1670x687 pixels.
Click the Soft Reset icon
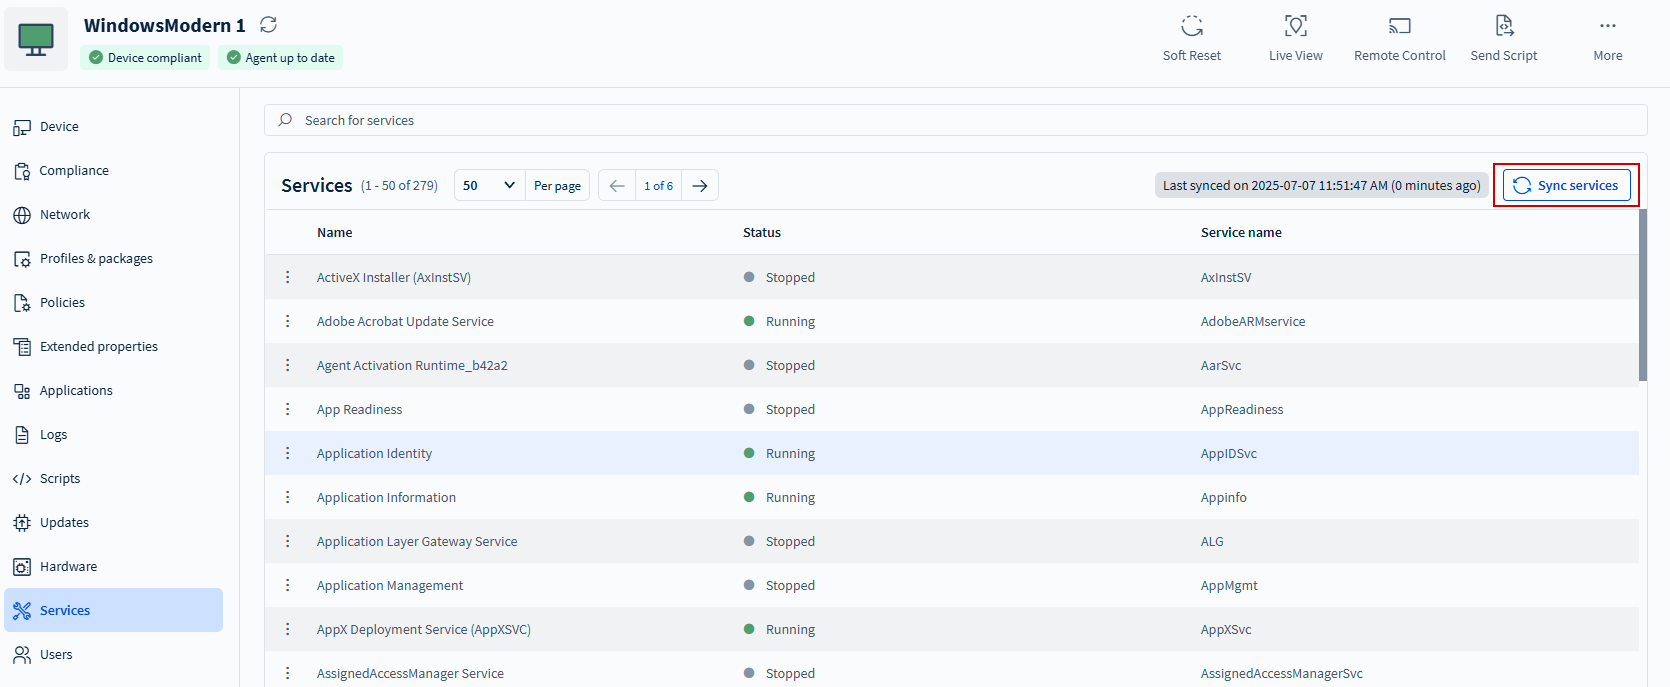click(1191, 26)
